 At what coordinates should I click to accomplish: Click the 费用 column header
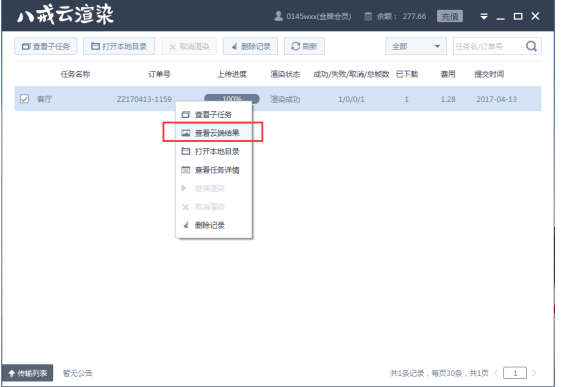448,74
